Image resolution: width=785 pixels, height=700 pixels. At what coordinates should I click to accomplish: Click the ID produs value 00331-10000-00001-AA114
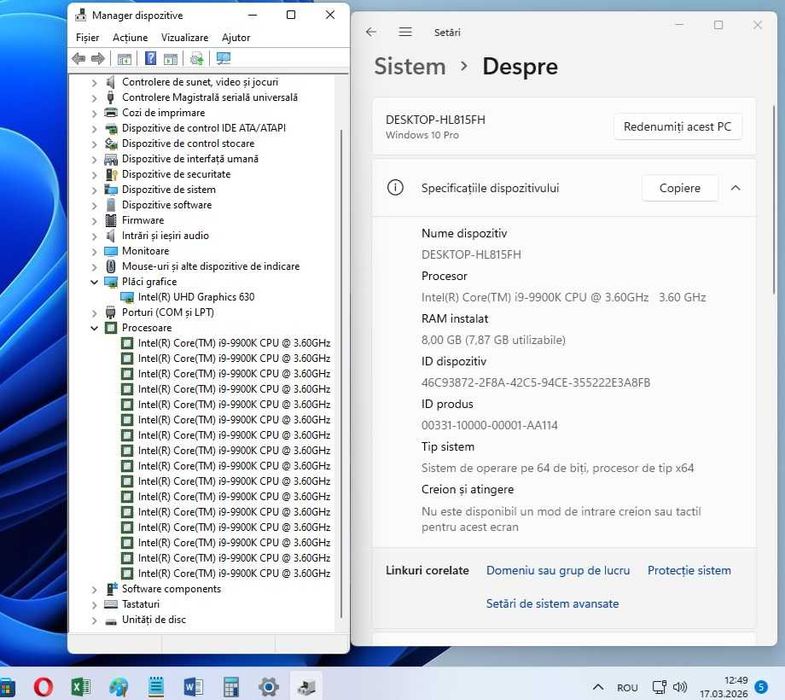[x=489, y=426]
